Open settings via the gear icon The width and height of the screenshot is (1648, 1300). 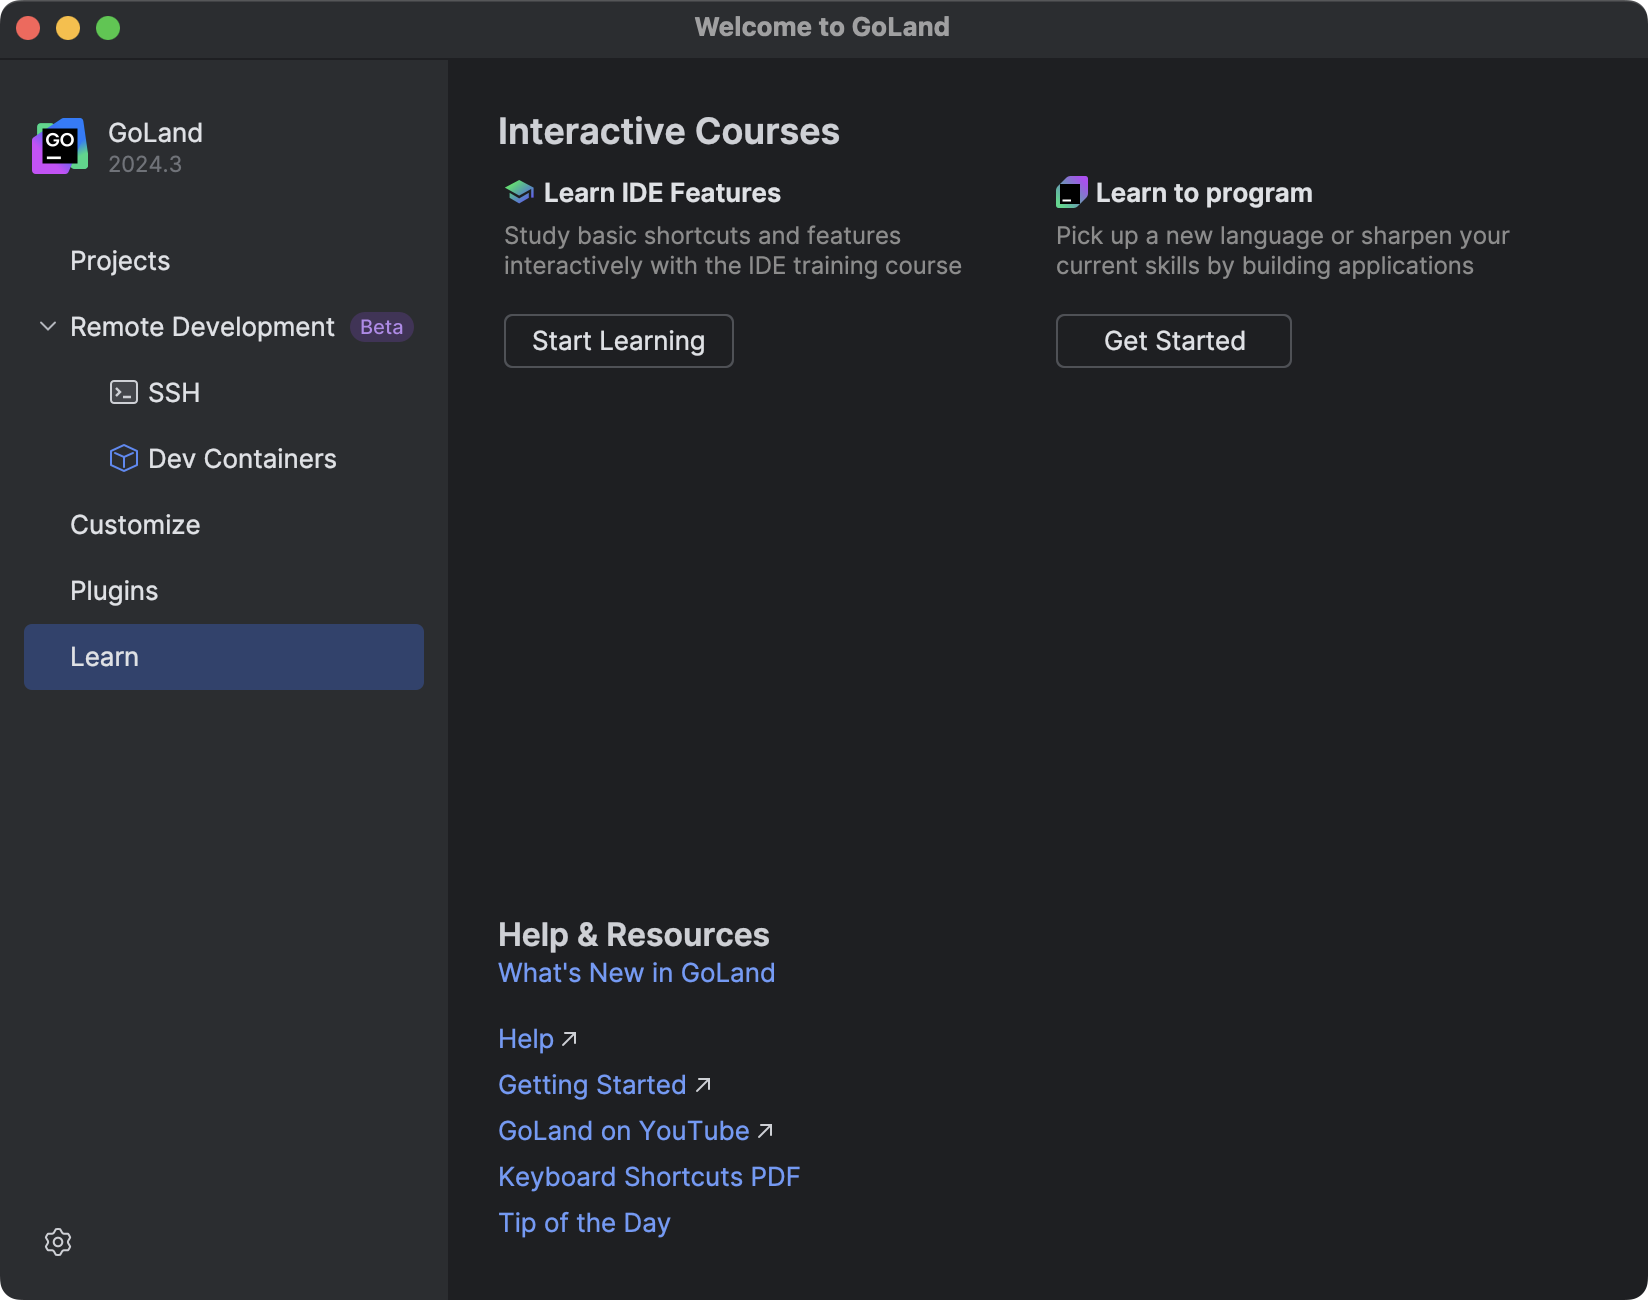[58, 1242]
